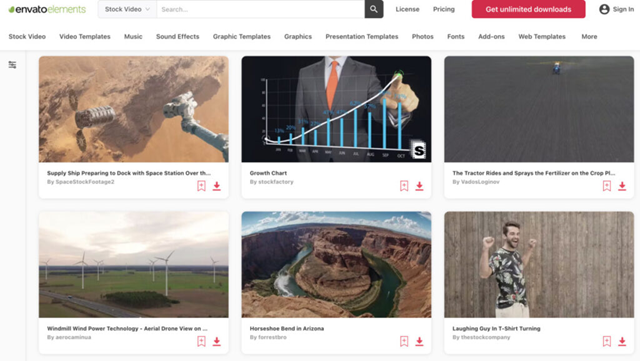640x361 pixels.
Task: Click the Sign In link
Action: coord(623,9)
